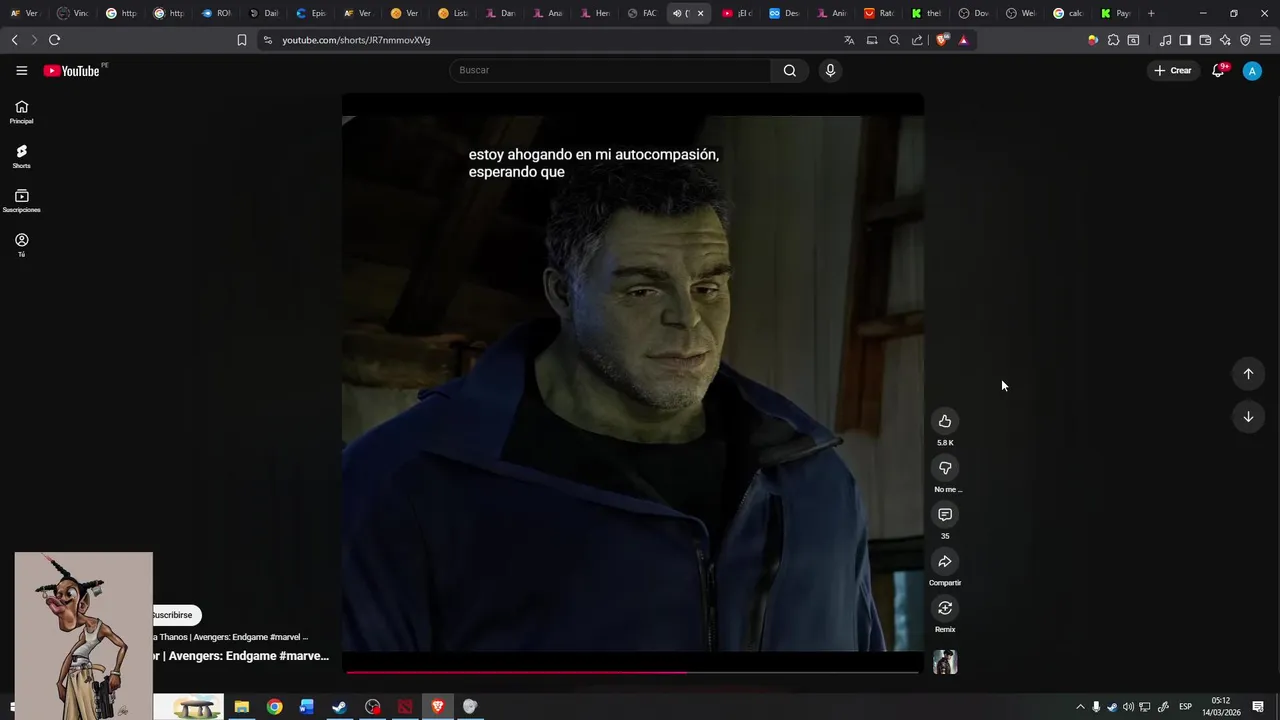The height and width of the screenshot is (720, 1280).
Task: Go to previous Short with up arrow
Action: point(1248,374)
